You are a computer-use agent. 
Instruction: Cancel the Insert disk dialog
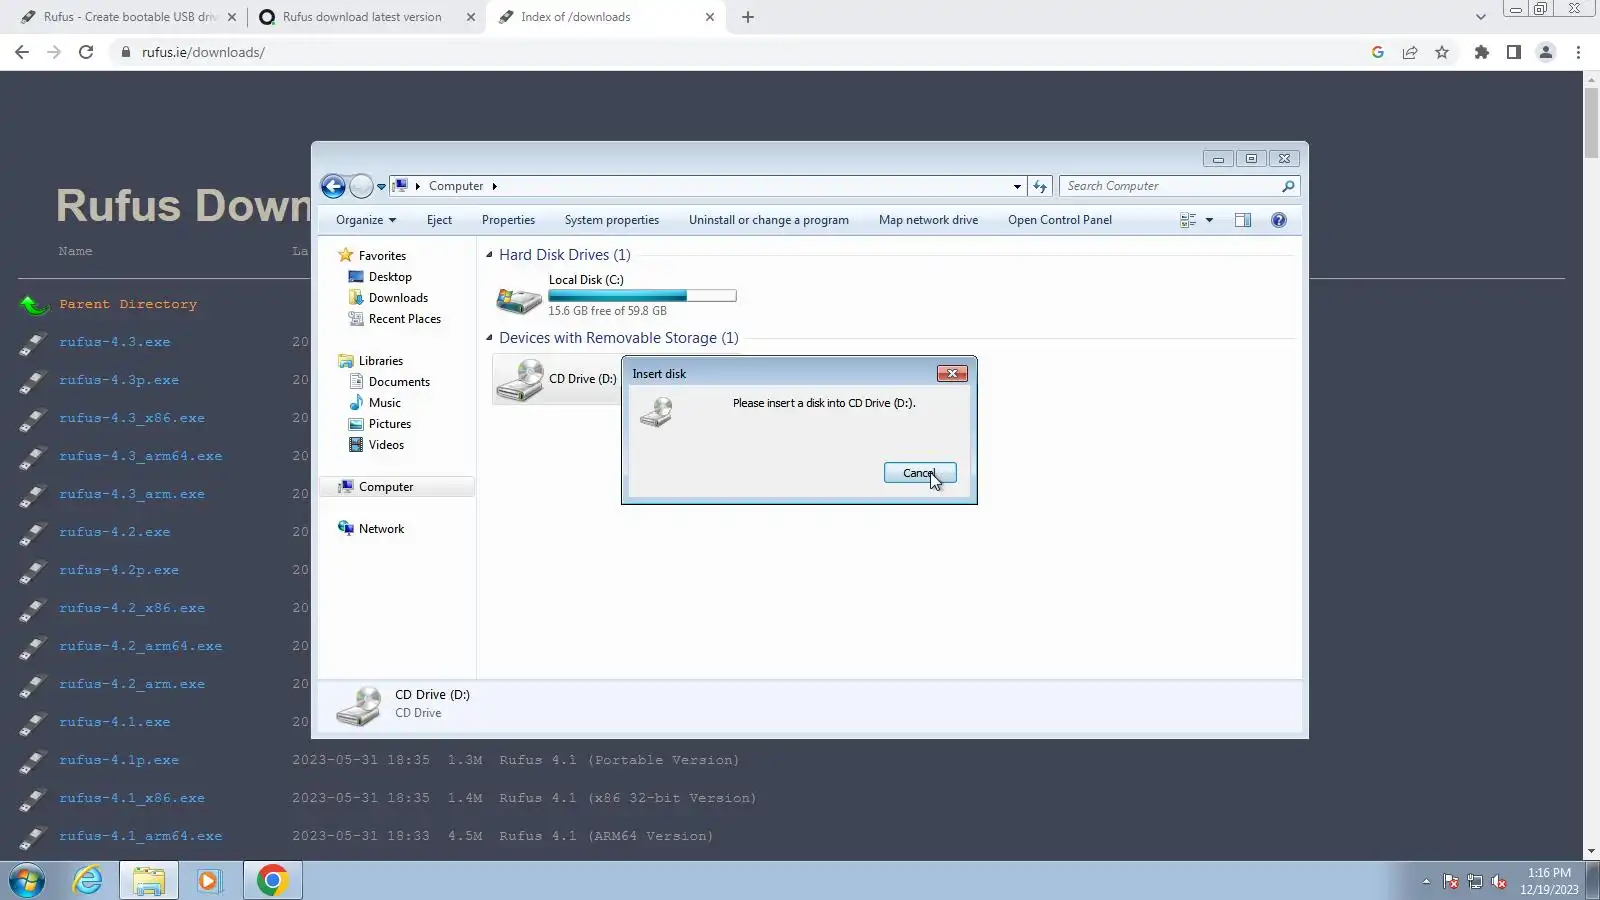tap(920, 473)
